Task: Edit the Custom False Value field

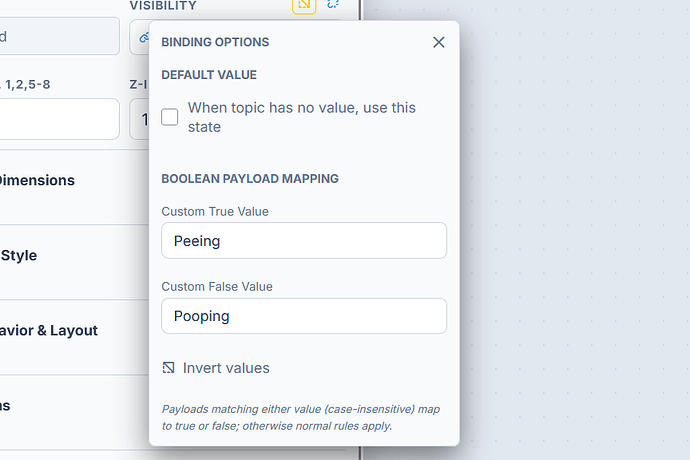Action: point(304,316)
